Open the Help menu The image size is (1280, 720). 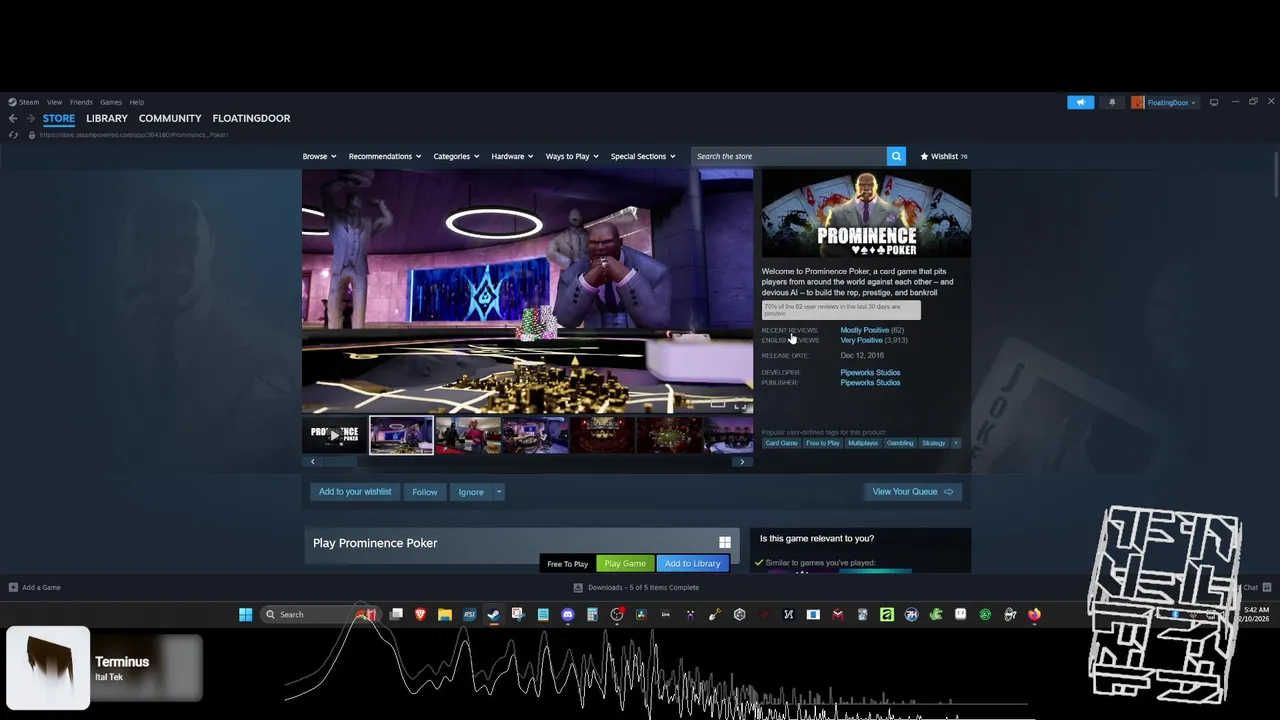(137, 102)
